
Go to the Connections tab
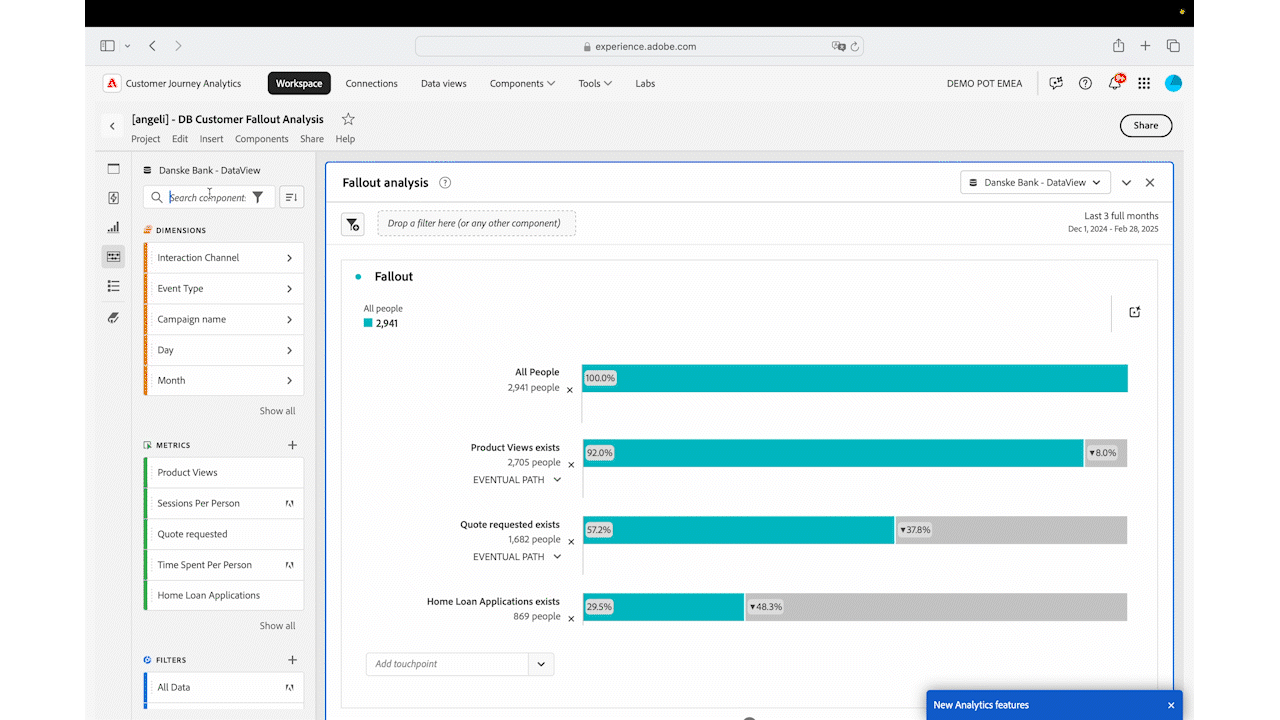click(x=372, y=84)
